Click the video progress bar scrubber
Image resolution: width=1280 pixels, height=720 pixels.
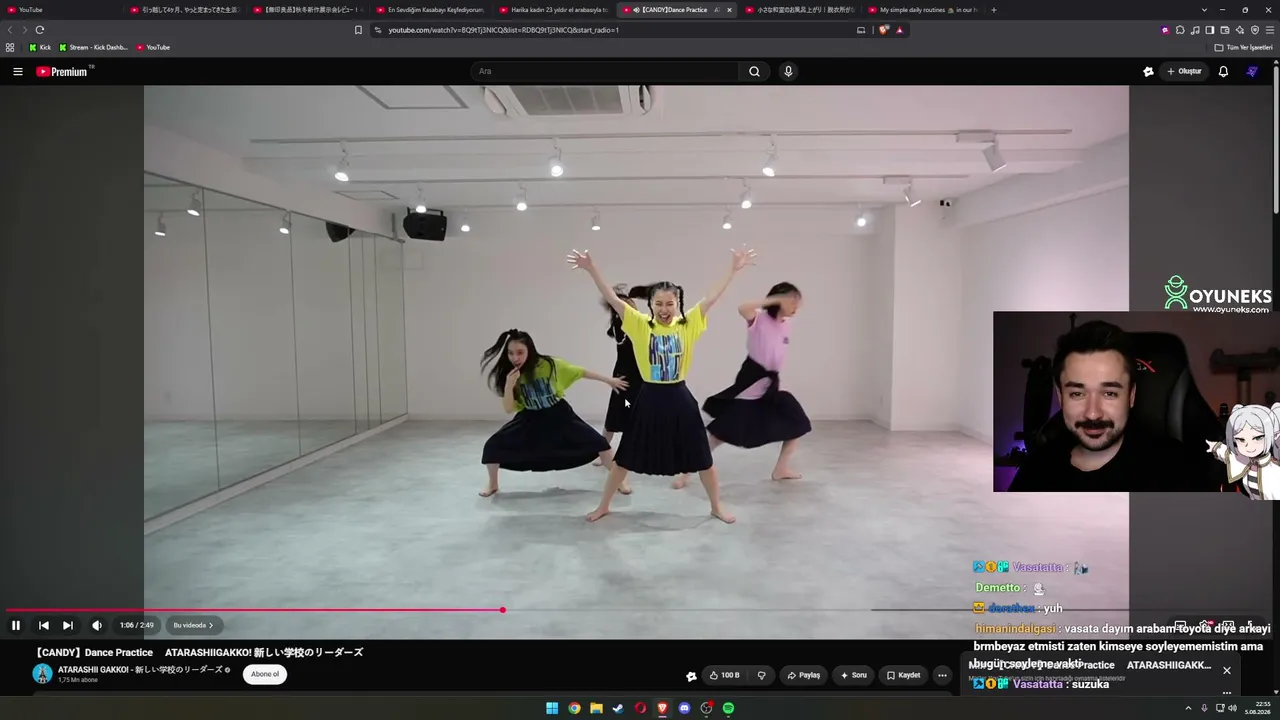(x=502, y=610)
